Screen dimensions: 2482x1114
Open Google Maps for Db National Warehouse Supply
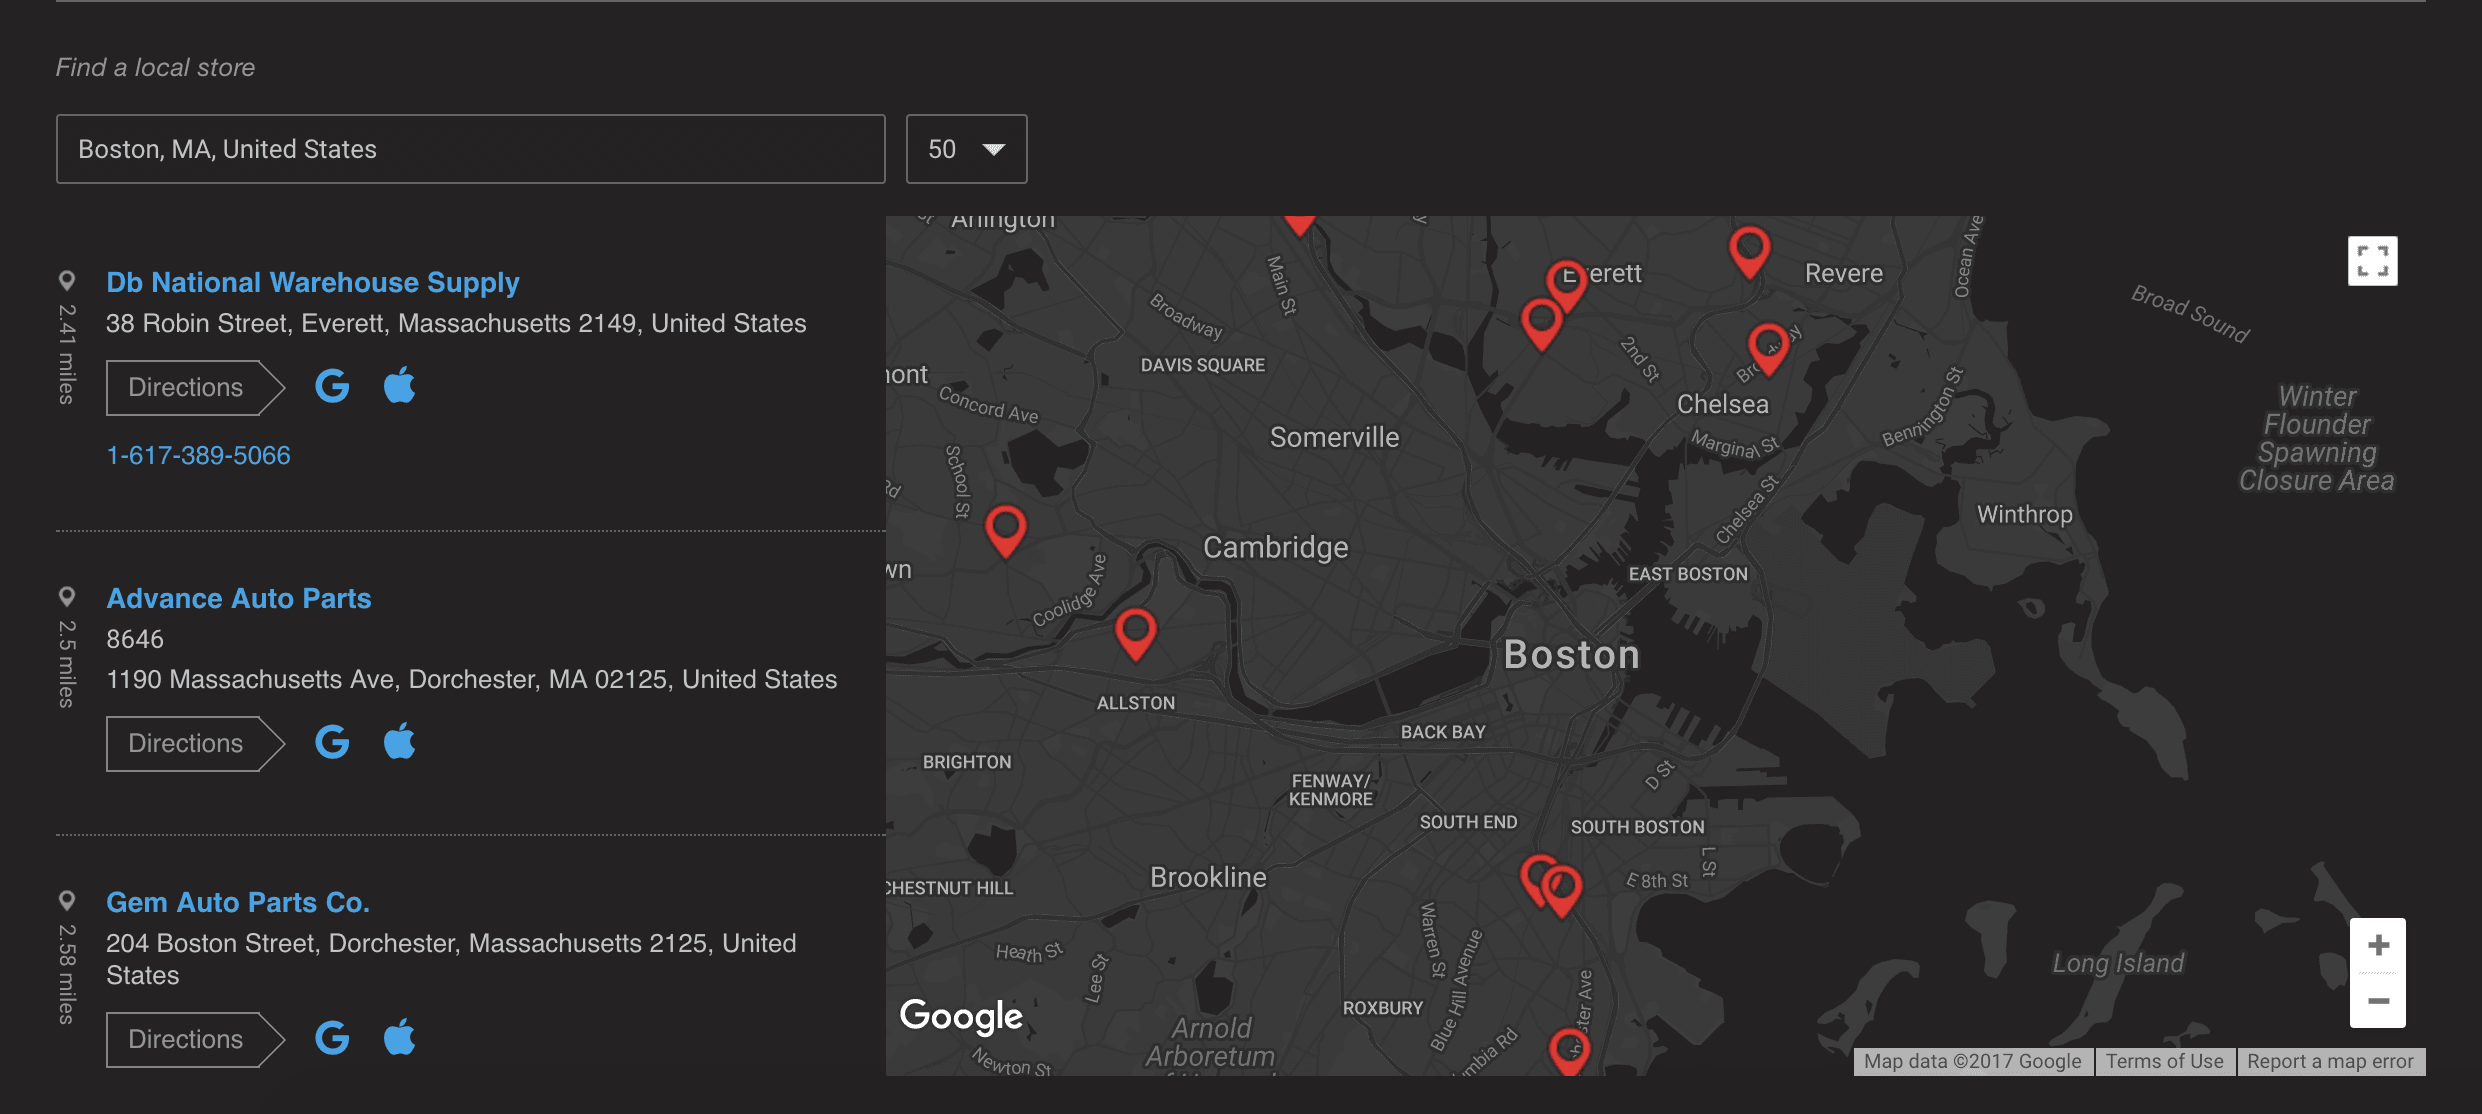tap(332, 386)
